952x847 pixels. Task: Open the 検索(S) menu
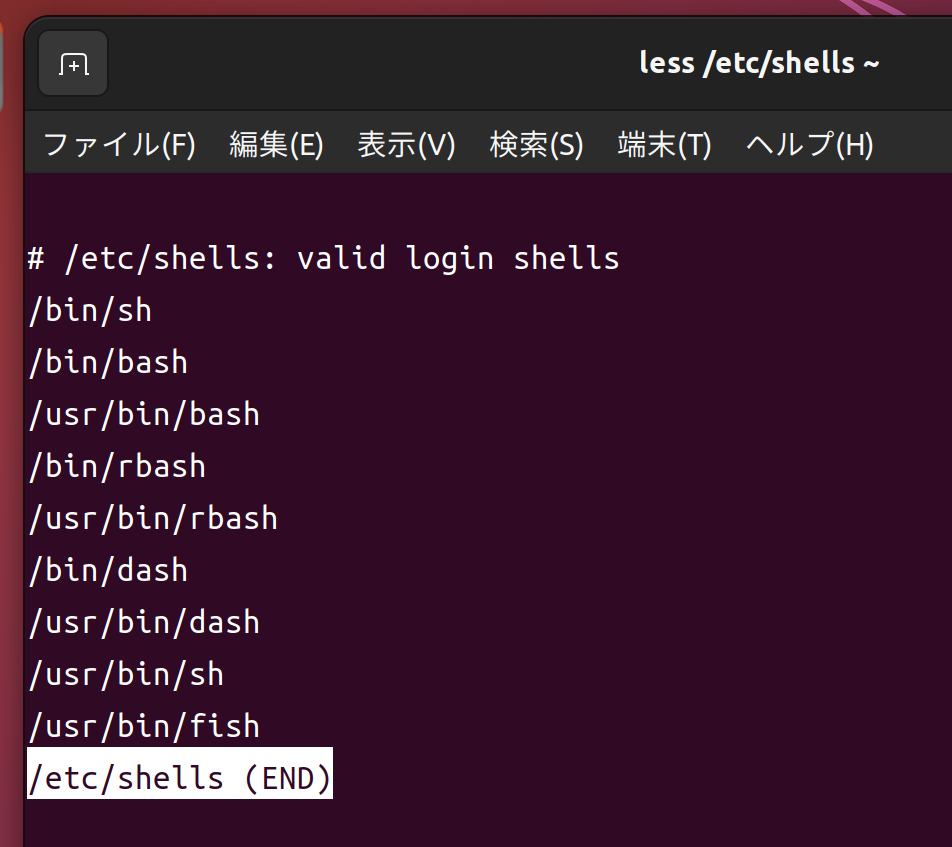pyautogui.click(x=536, y=145)
